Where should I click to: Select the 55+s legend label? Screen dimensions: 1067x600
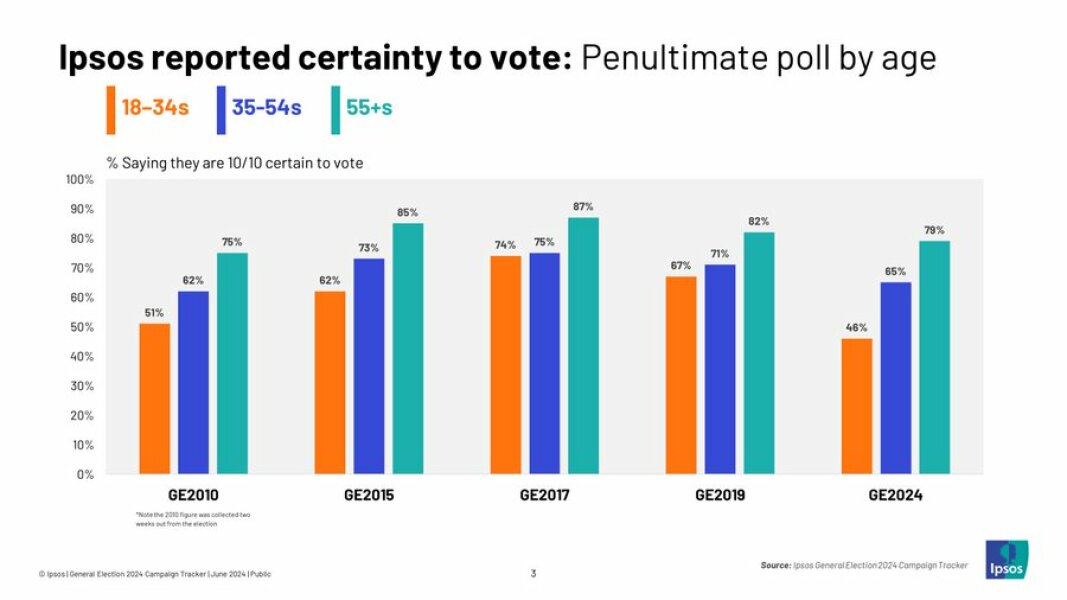(369, 108)
